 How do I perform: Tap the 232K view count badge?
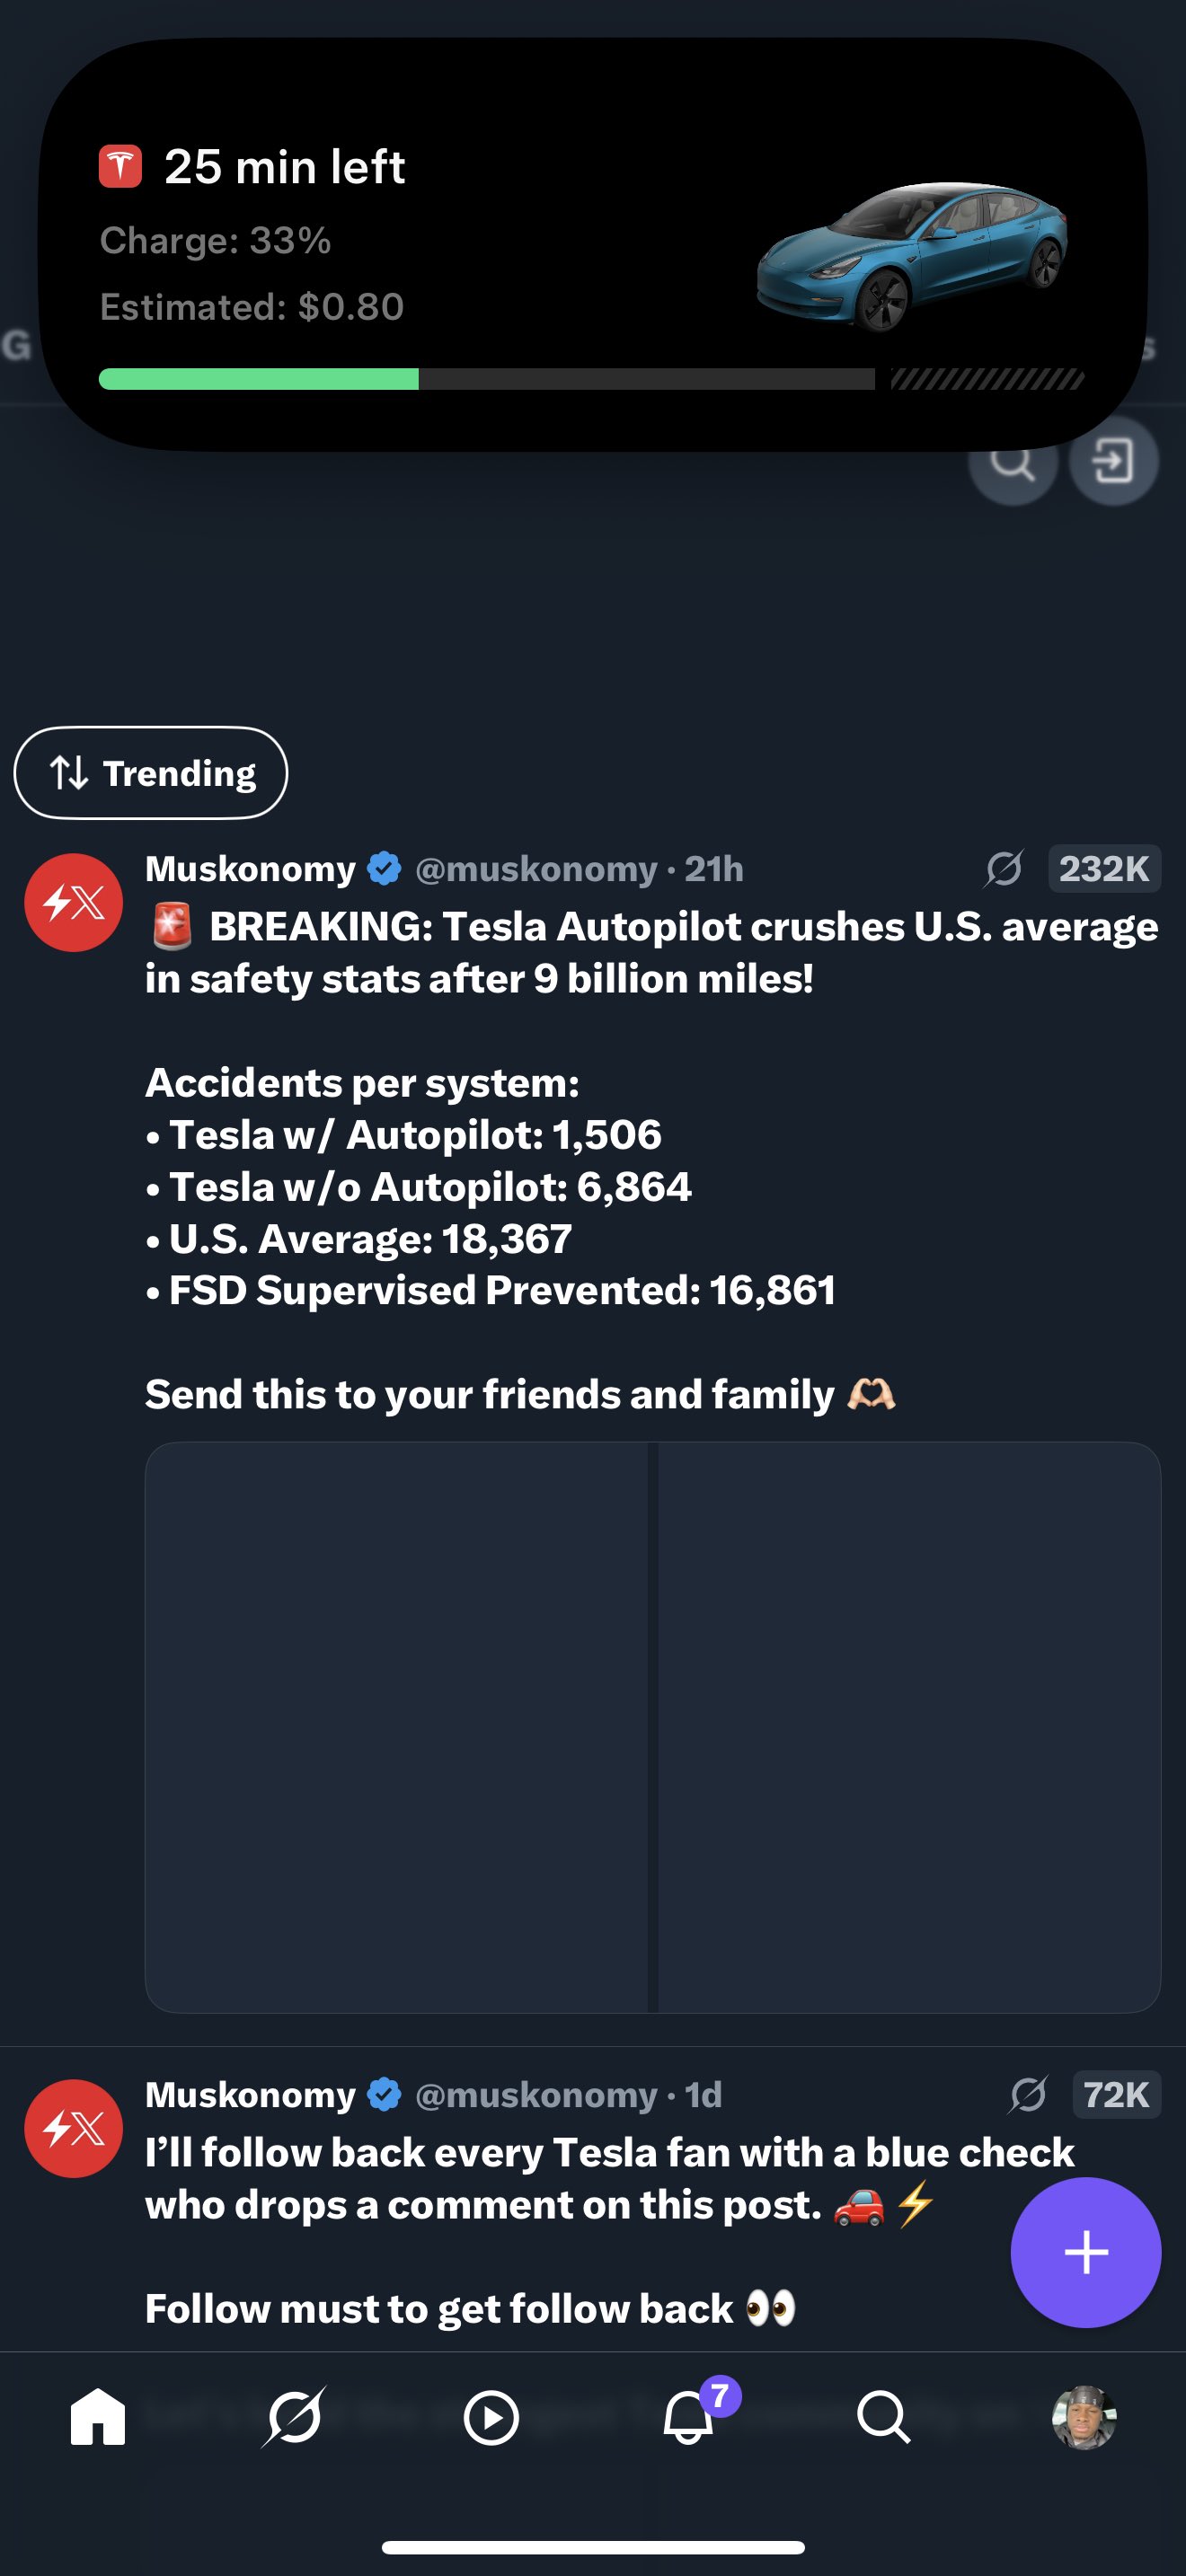click(x=1104, y=868)
